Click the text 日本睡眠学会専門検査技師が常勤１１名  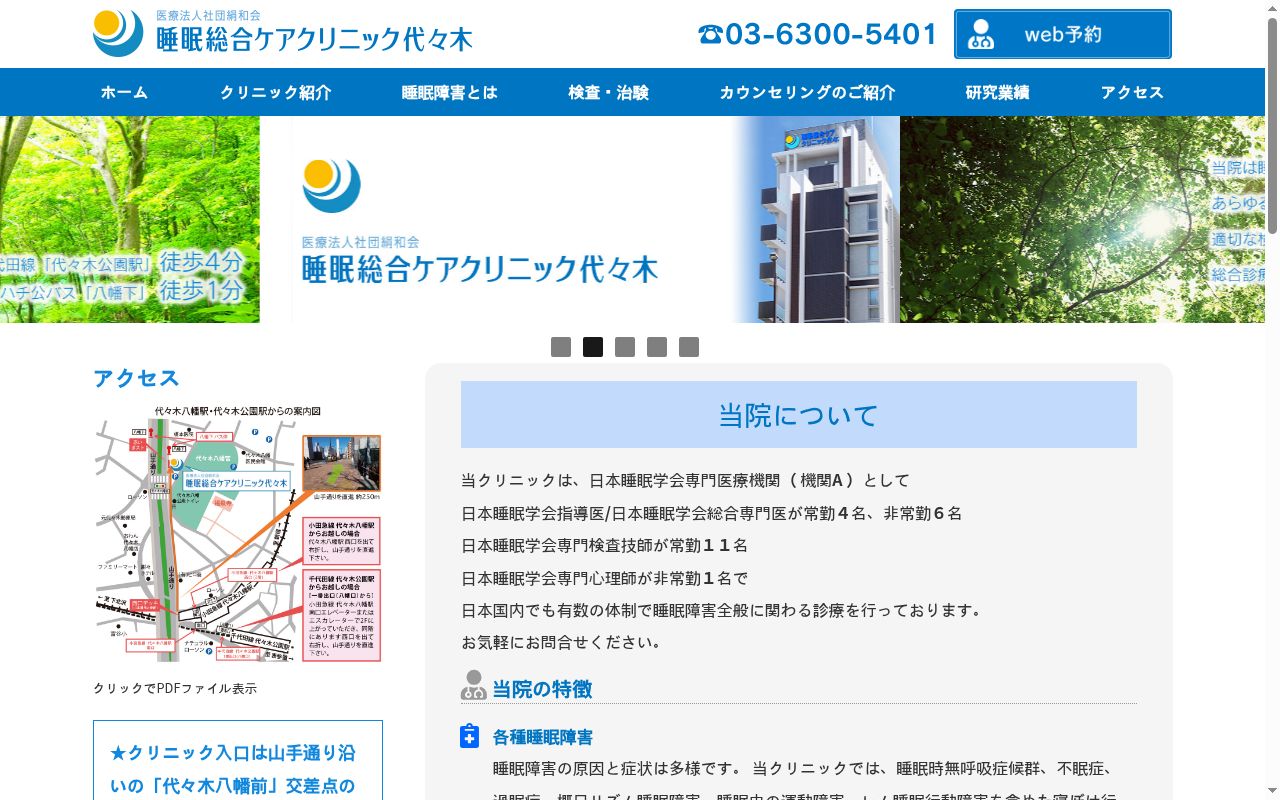point(605,545)
